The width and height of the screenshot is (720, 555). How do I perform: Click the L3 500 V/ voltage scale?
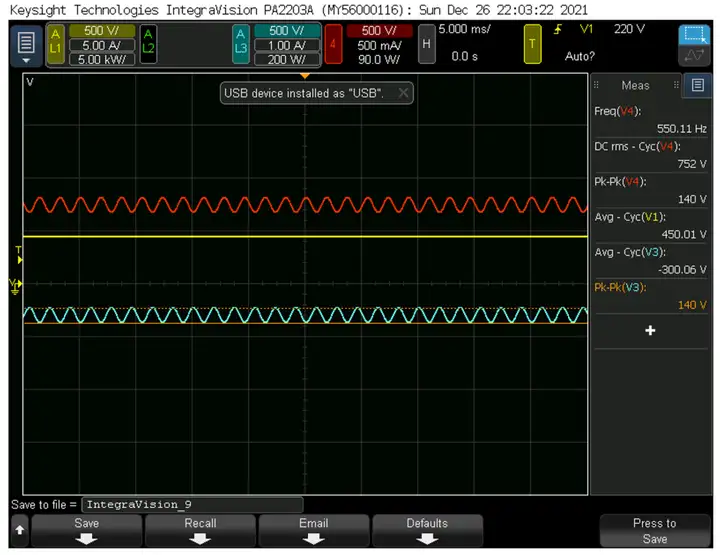coord(287,31)
